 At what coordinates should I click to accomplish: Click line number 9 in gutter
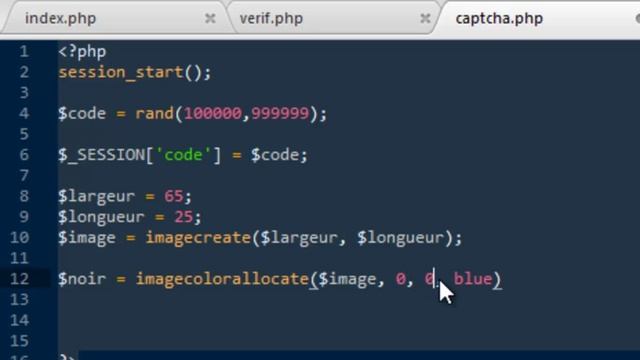pos(24,217)
